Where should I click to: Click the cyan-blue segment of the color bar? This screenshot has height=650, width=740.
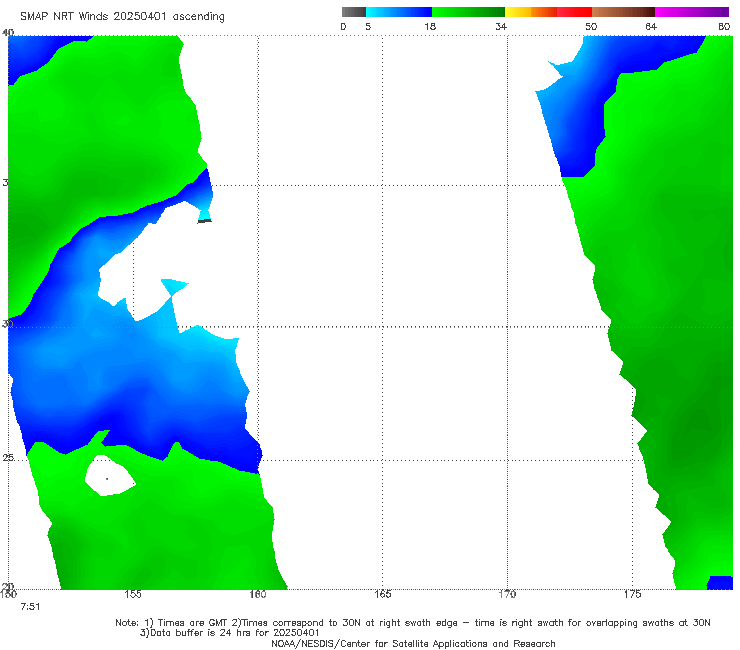pos(399,12)
